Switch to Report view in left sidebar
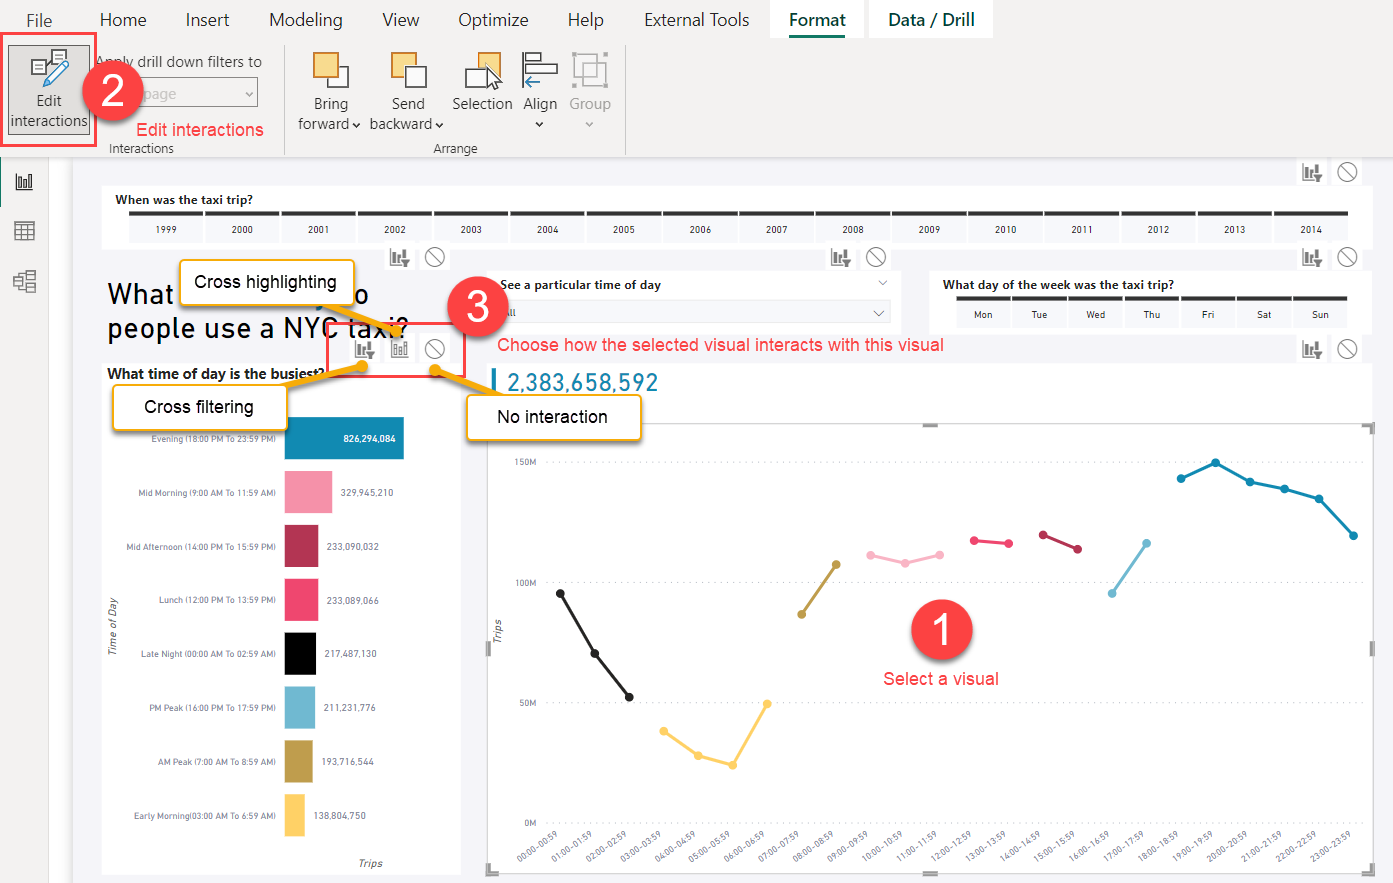Viewport: 1393px width, 883px height. coord(24,181)
